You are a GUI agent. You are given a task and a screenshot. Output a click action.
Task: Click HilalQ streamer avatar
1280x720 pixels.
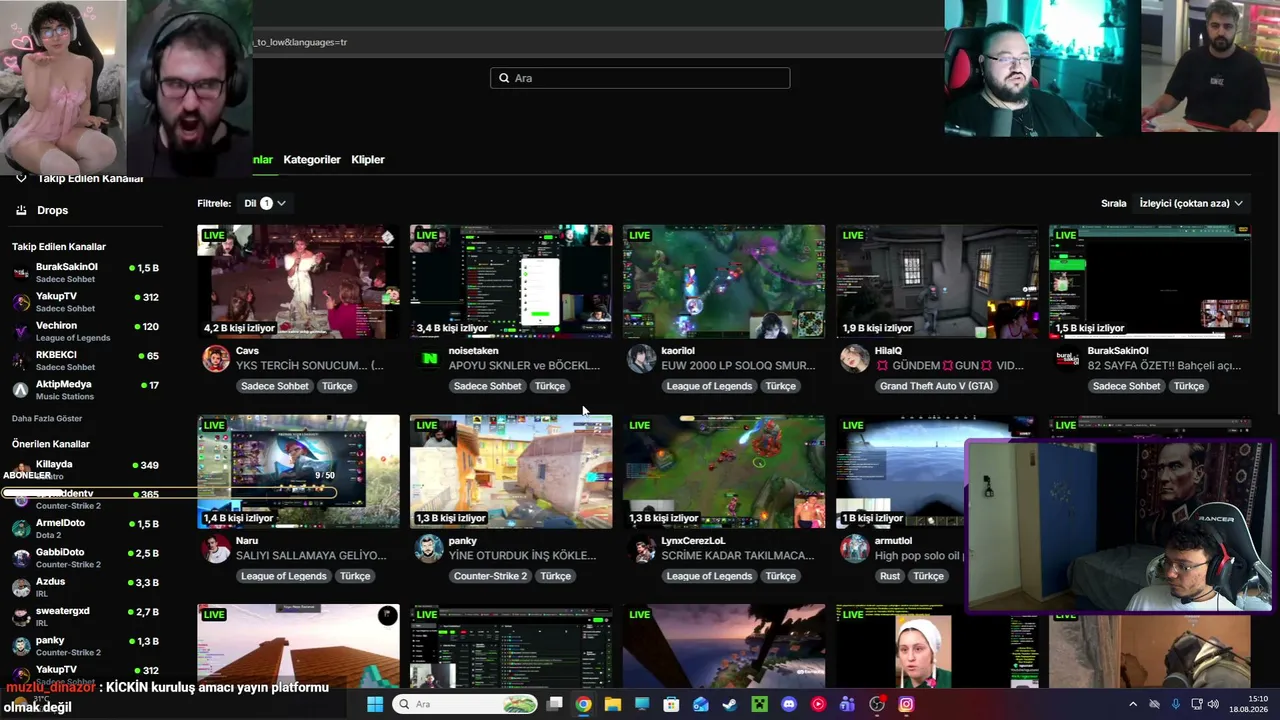(855, 358)
